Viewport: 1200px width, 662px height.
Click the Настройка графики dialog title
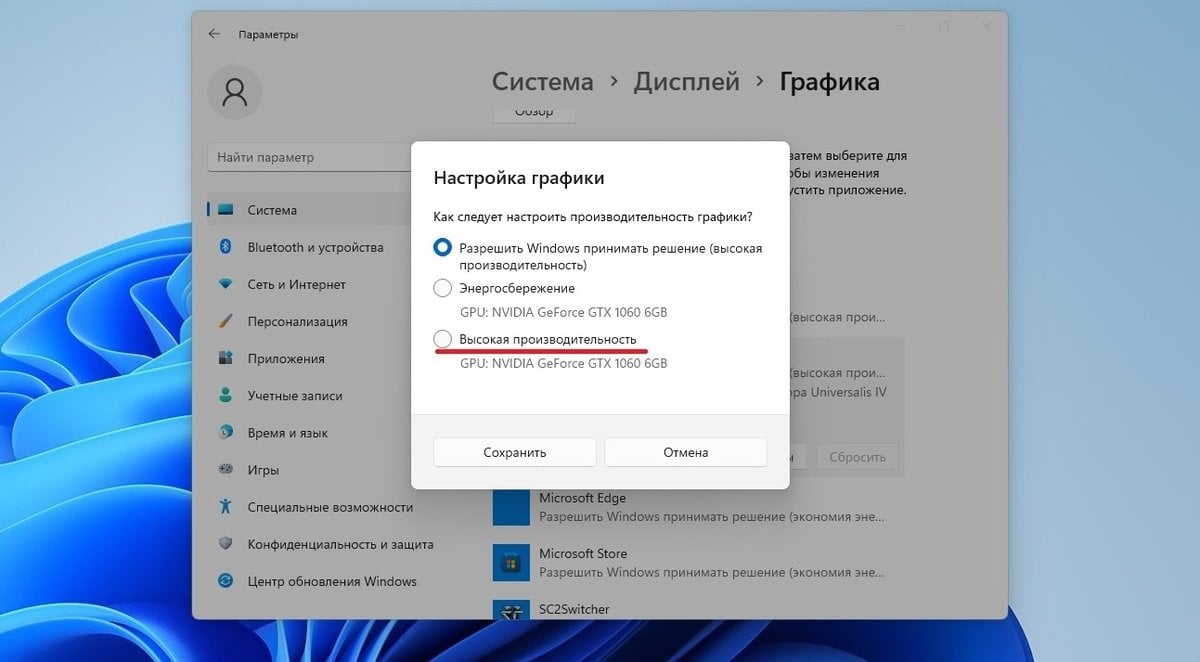519,178
